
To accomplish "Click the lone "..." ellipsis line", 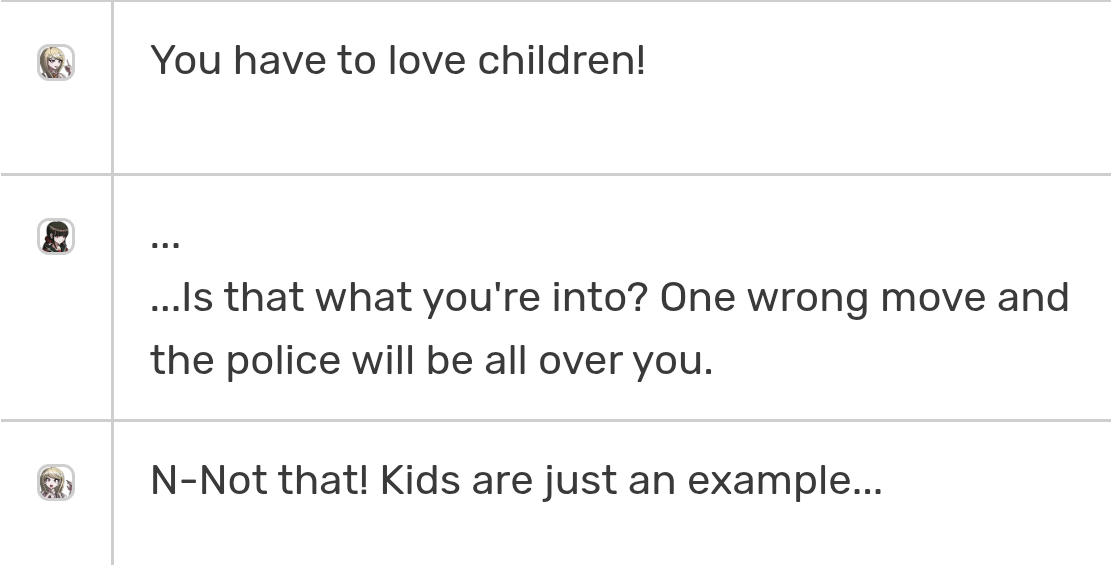I will [165, 244].
